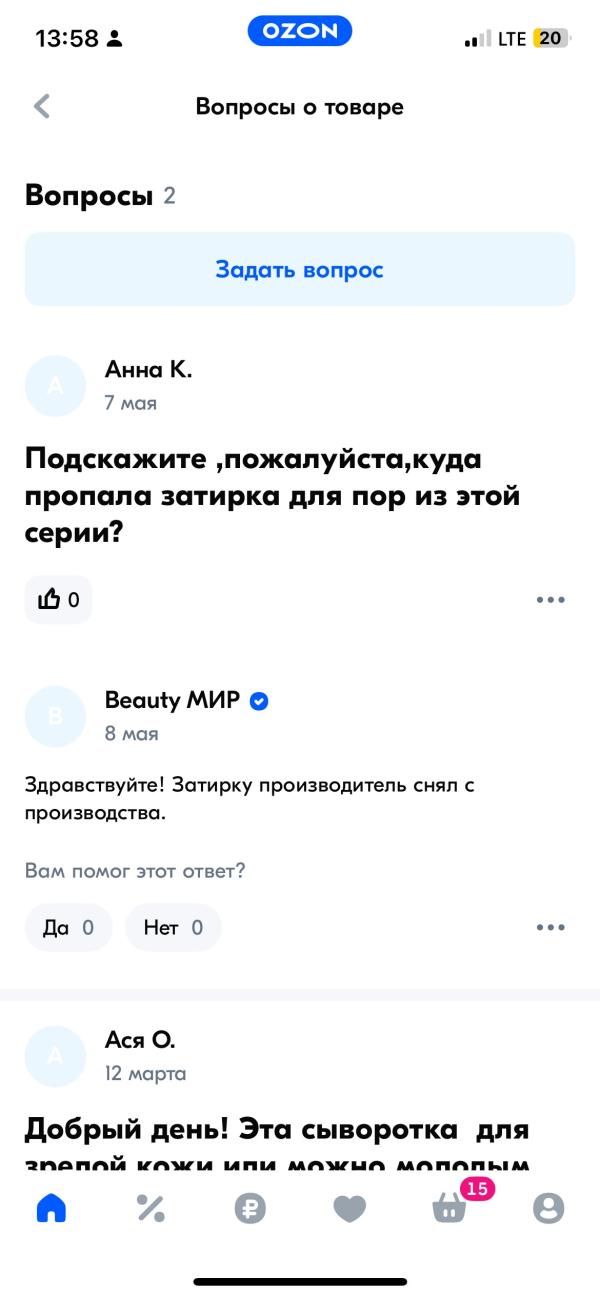Mark the answer as unhelpful with Нет
Image resolution: width=600 pixels, height=1297 pixels.
click(x=173, y=928)
